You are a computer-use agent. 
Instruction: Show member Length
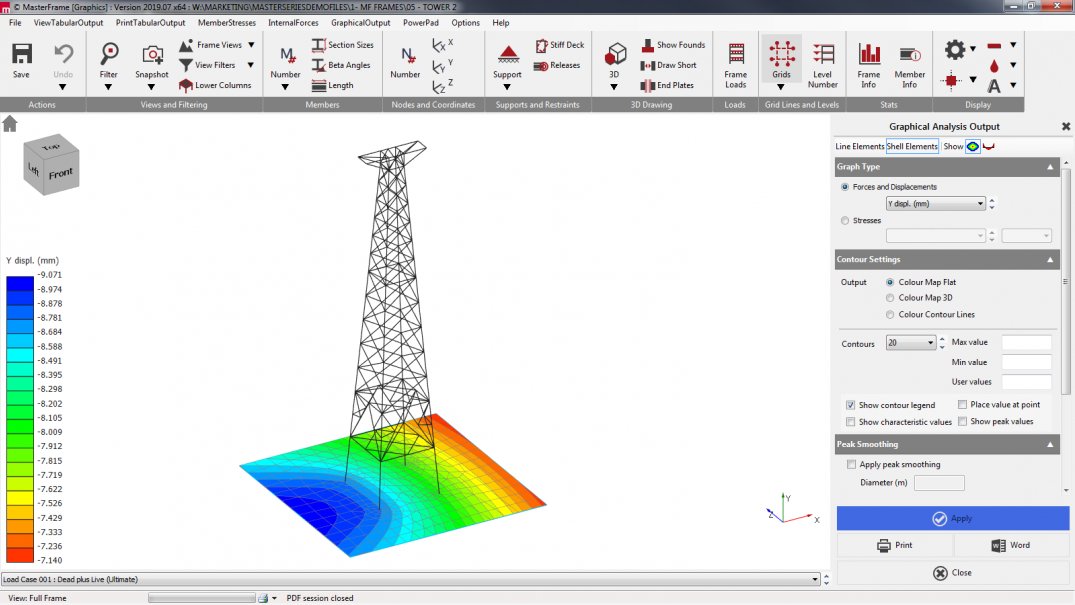(333, 86)
